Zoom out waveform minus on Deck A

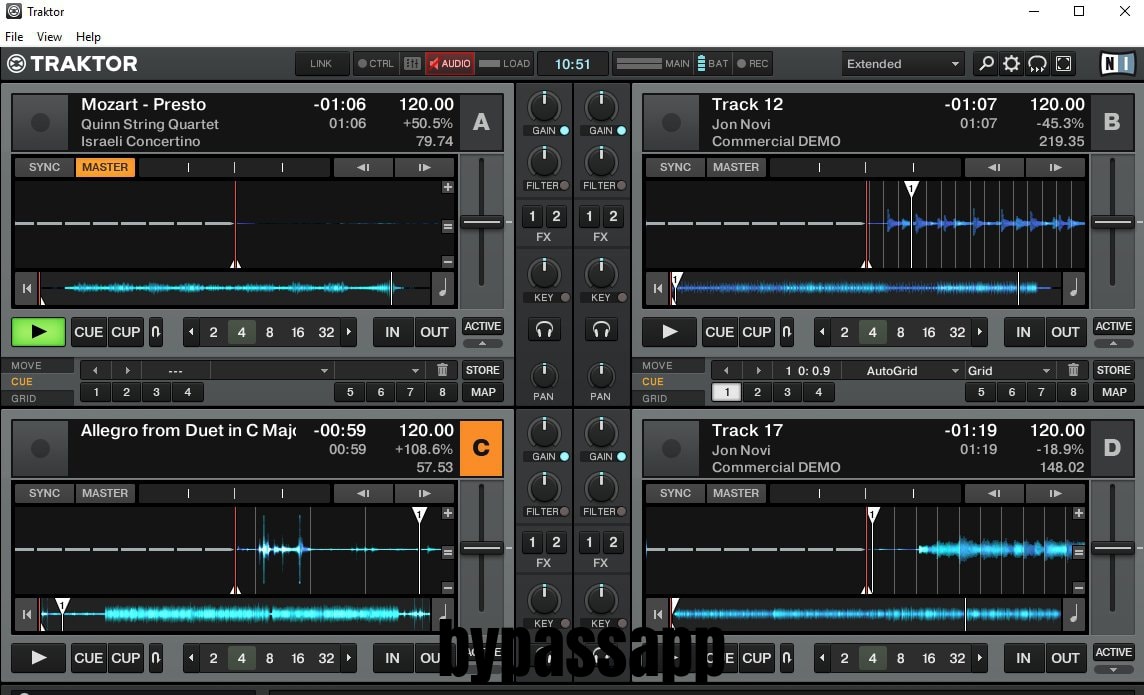click(447, 262)
